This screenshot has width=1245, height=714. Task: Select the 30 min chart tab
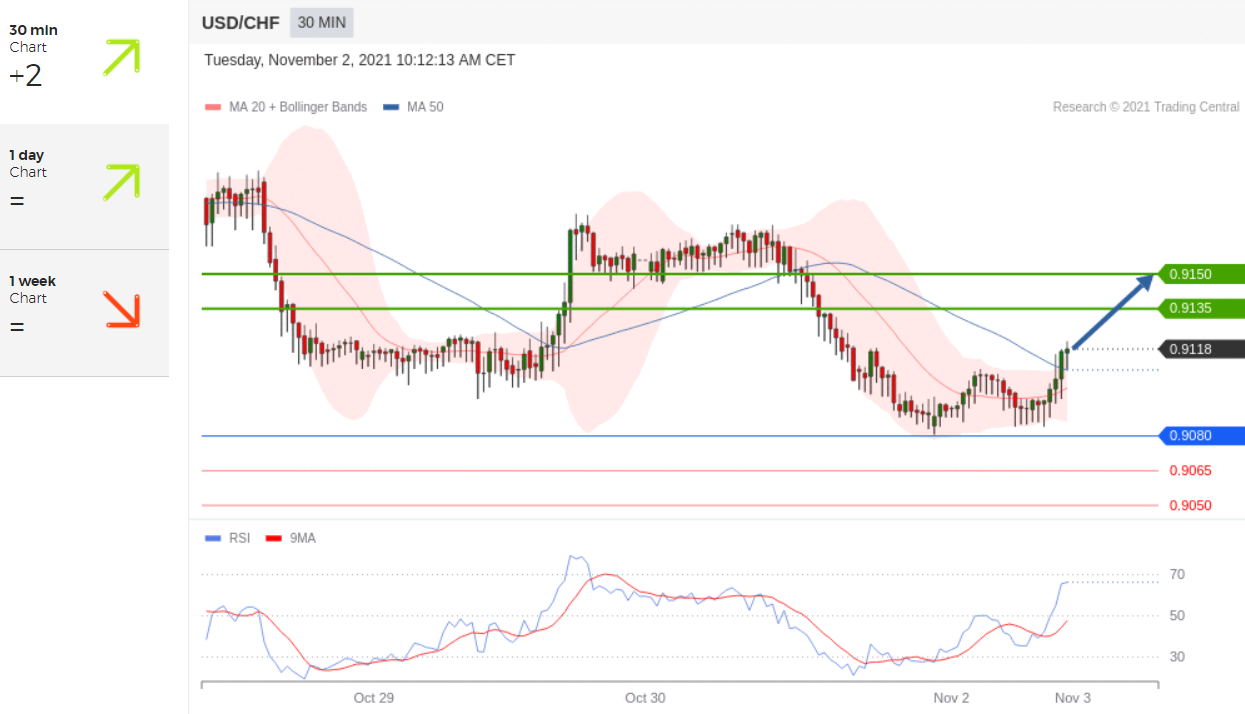(84, 61)
